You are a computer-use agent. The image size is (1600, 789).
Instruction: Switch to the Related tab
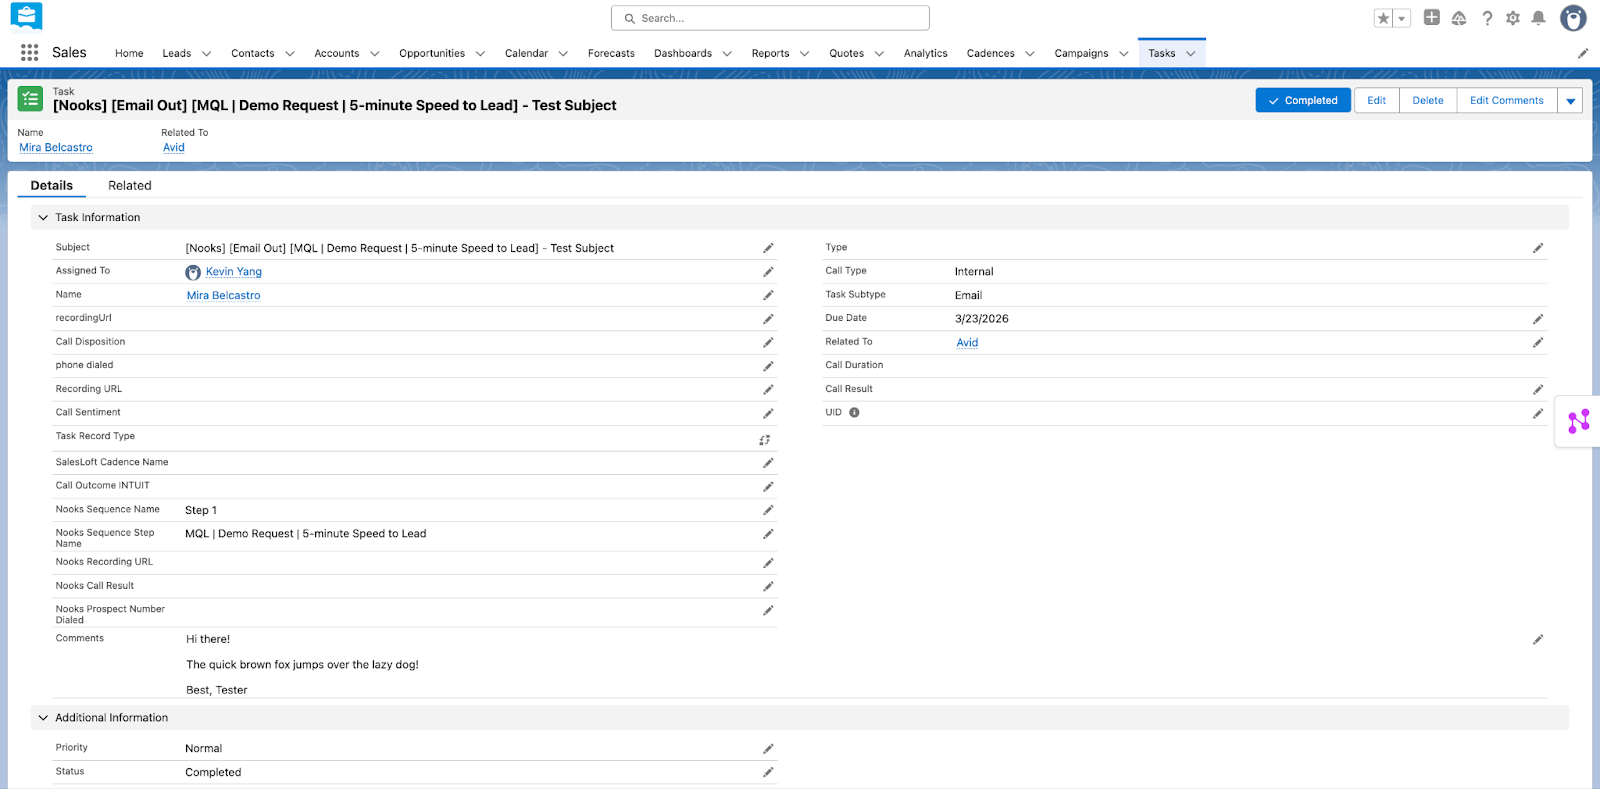pos(130,186)
